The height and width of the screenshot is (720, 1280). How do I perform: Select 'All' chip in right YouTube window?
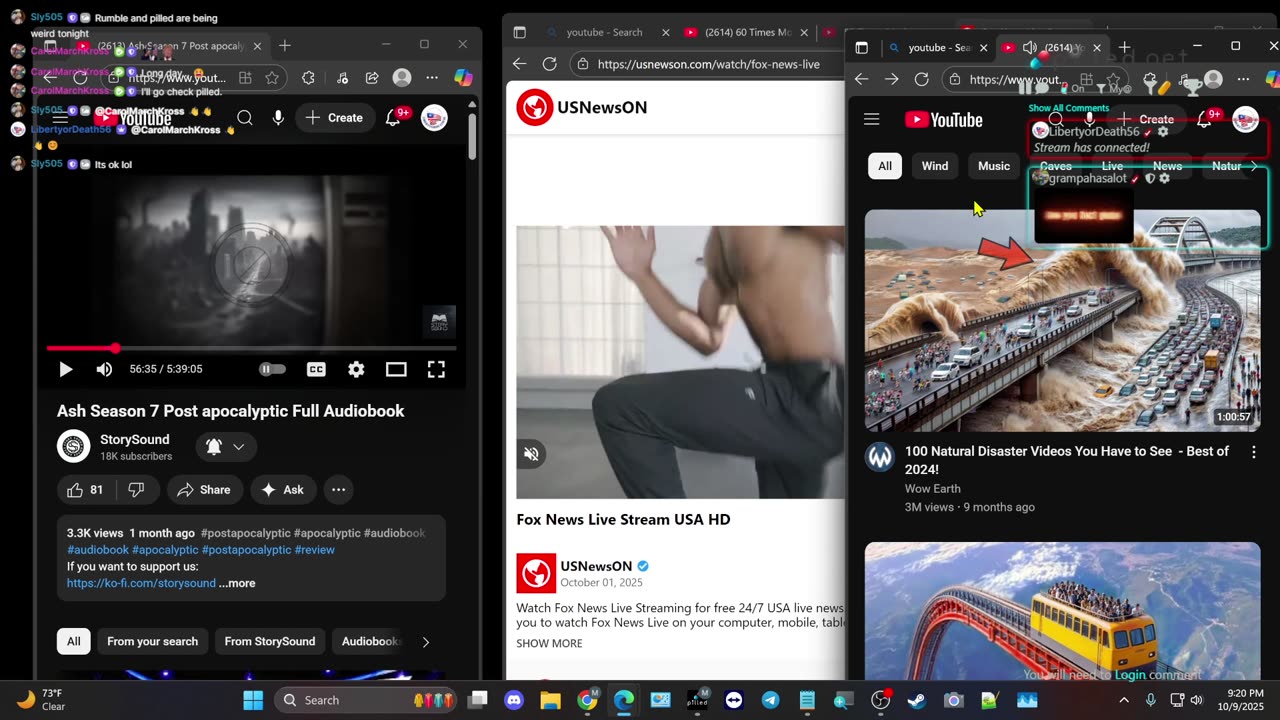885,166
